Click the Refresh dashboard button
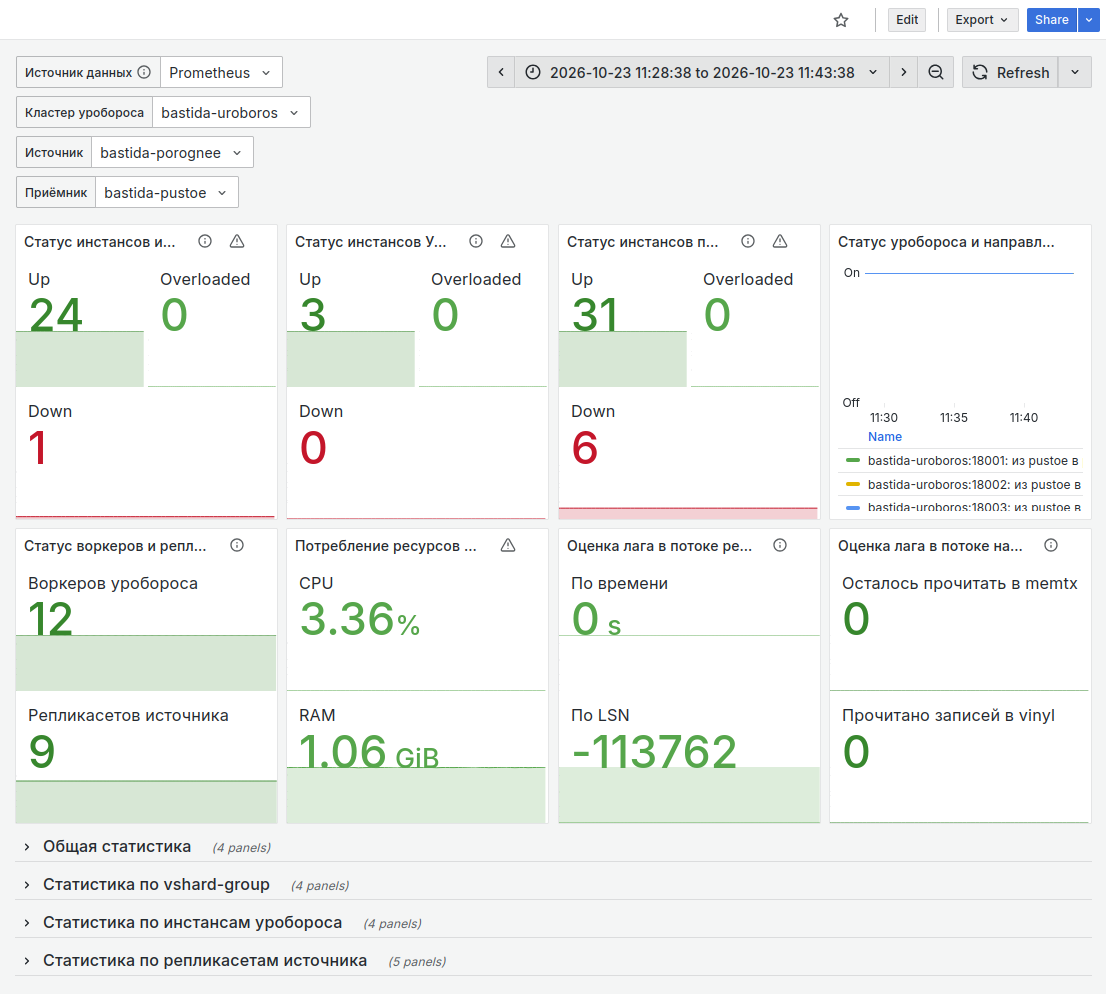 [1010, 72]
